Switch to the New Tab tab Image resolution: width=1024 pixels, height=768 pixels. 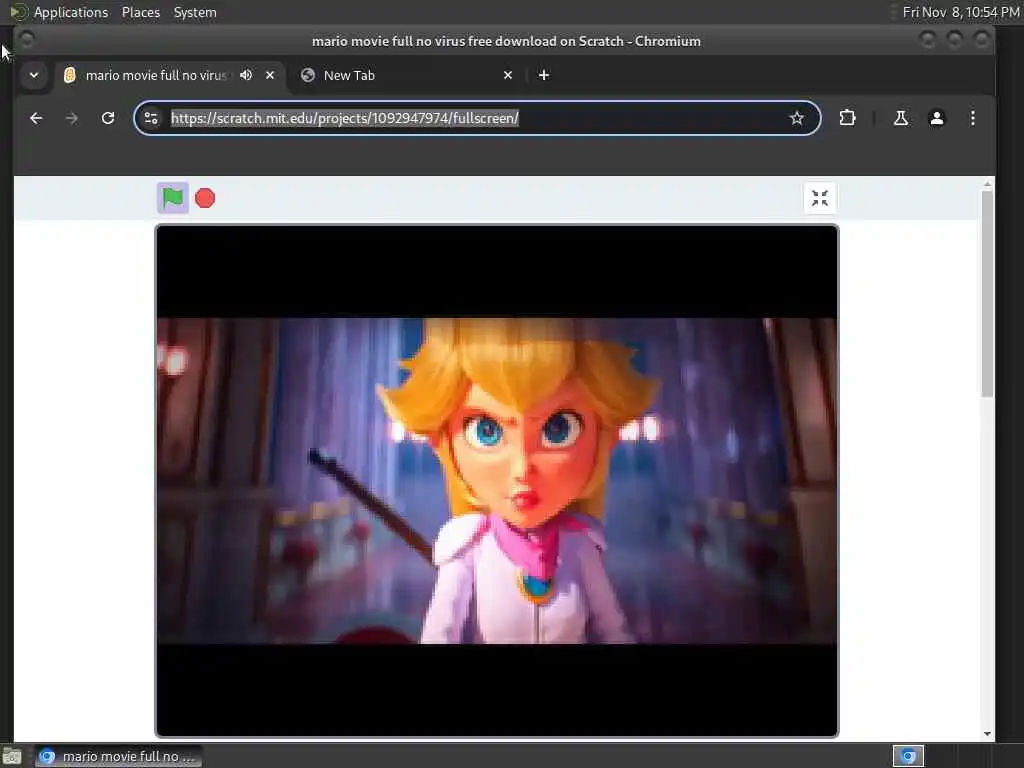click(x=406, y=75)
